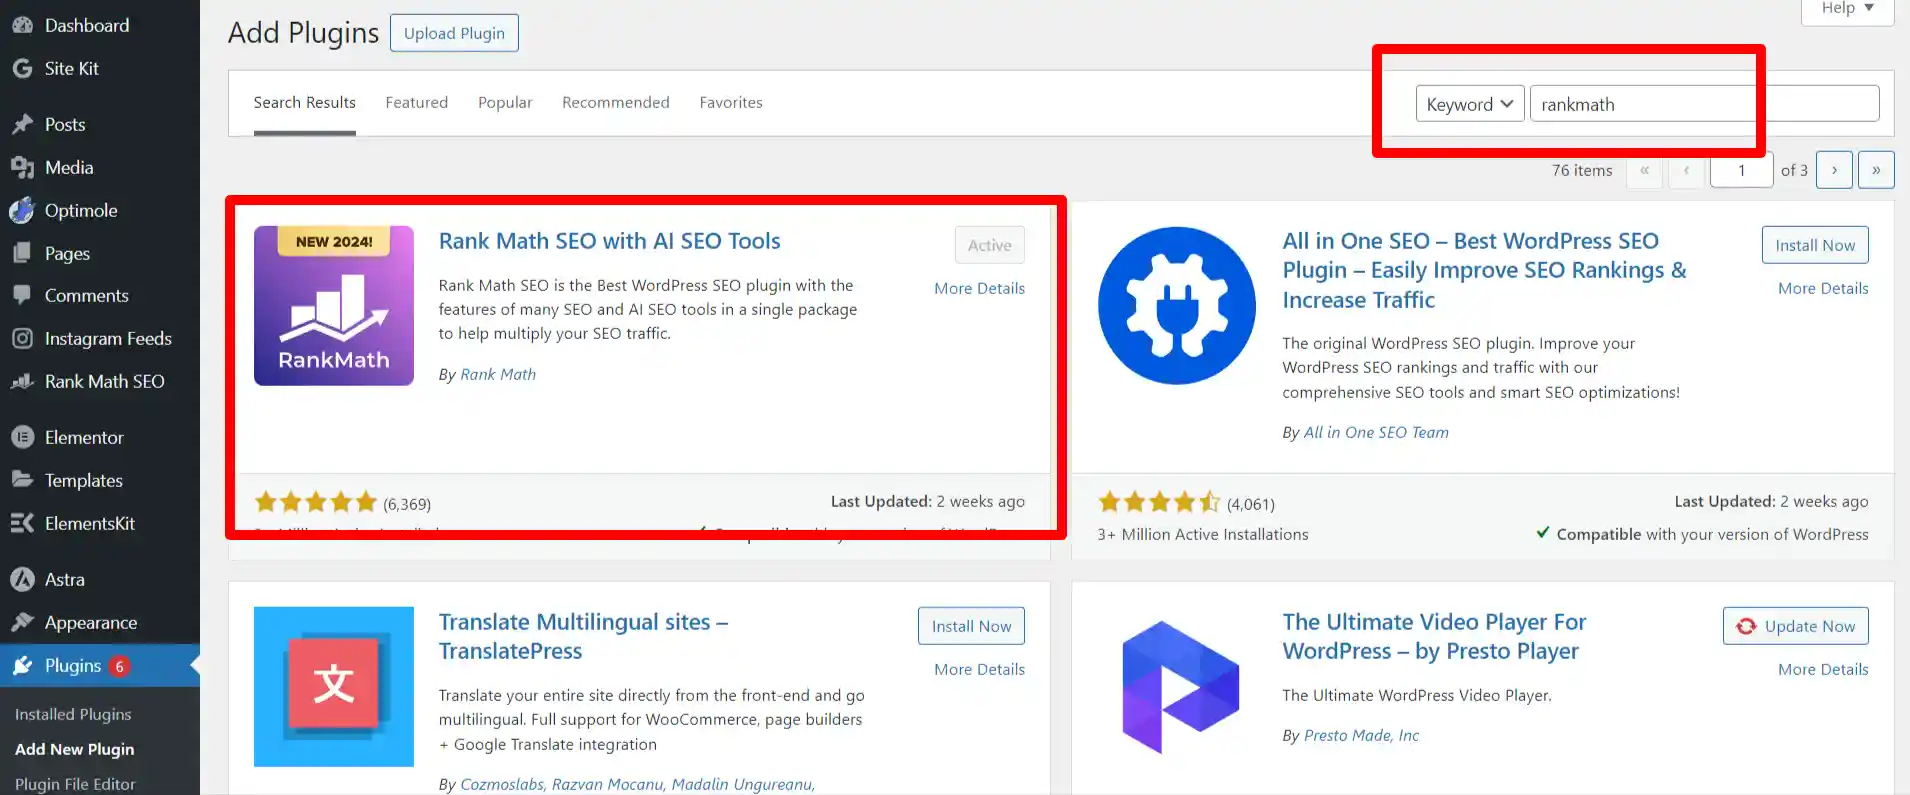Click the Upload Plugin button
1910x795 pixels.
pyautogui.click(x=454, y=33)
